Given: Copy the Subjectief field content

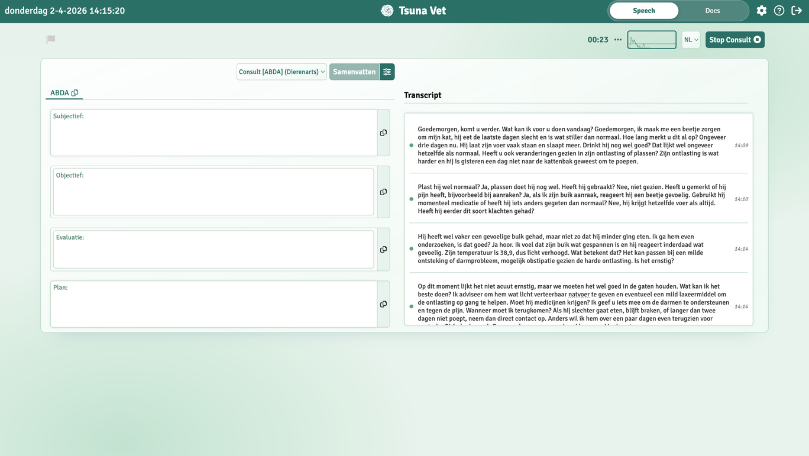Looking at the screenshot, I should pos(383,133).
